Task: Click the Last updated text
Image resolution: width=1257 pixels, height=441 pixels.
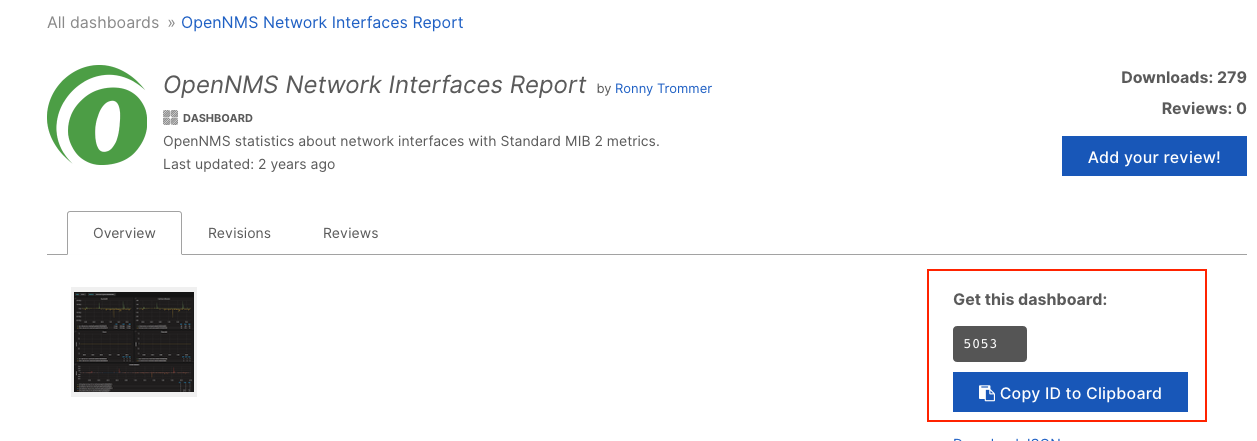Action: [249, 164]
